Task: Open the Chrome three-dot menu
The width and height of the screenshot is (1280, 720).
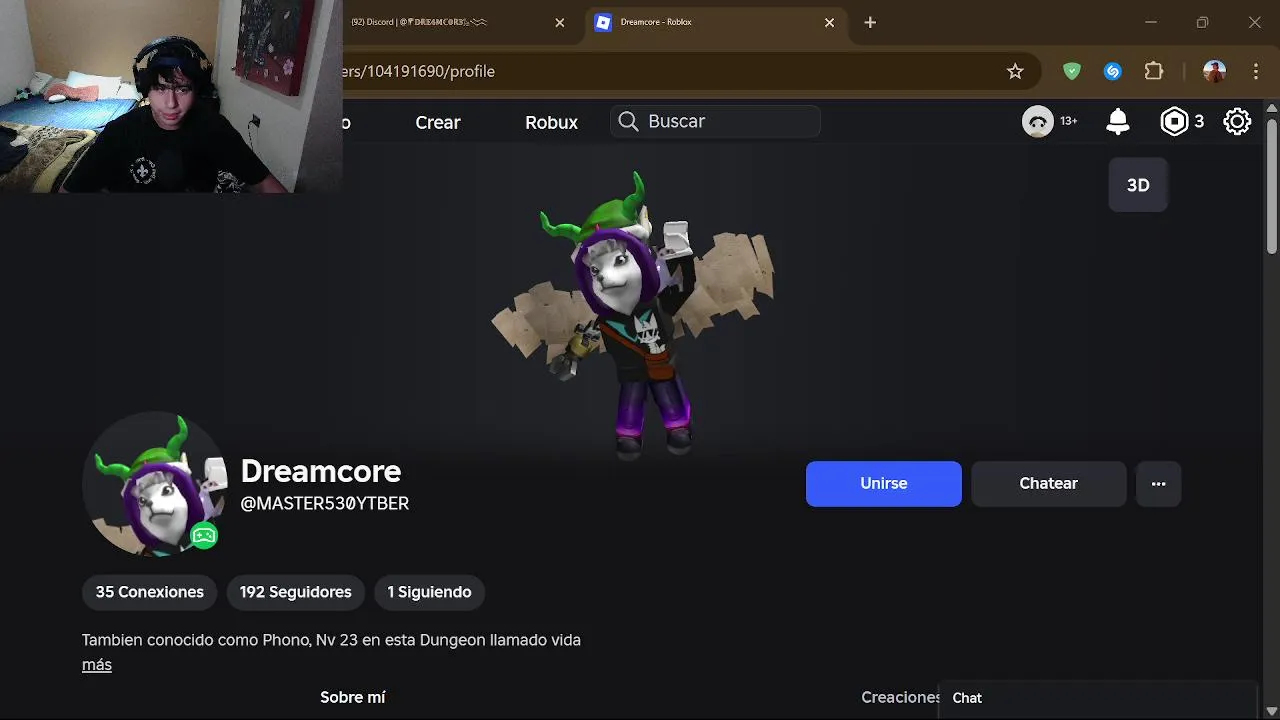Action: (x=1256, y=71)
